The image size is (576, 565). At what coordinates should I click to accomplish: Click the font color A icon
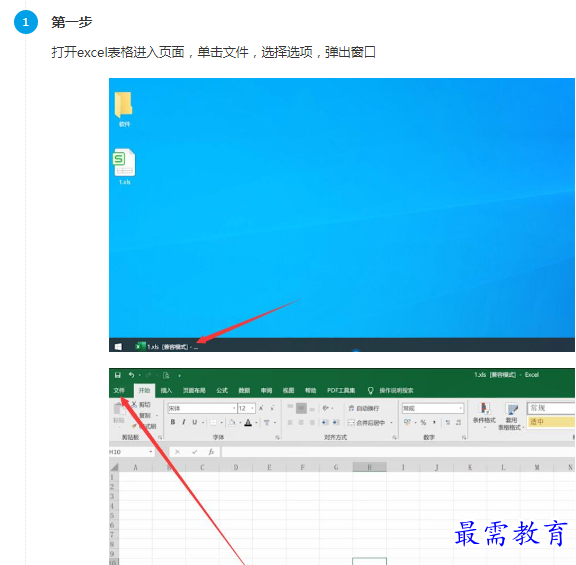[x=248, y=422]
